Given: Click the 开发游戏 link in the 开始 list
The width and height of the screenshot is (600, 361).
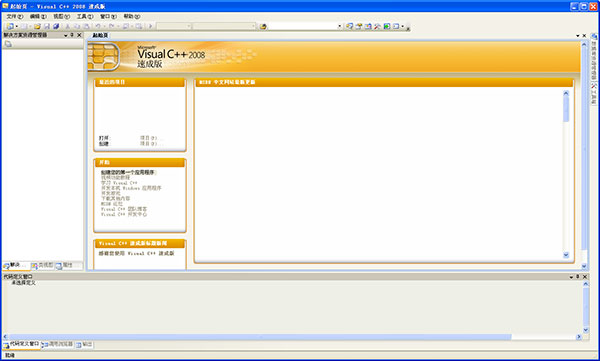Looking at the screenshot, I should pos(111,193).
